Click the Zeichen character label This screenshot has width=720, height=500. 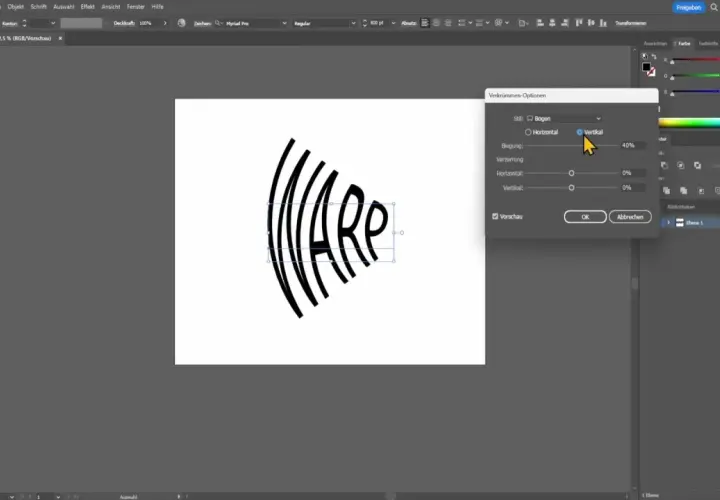[202, 23]
